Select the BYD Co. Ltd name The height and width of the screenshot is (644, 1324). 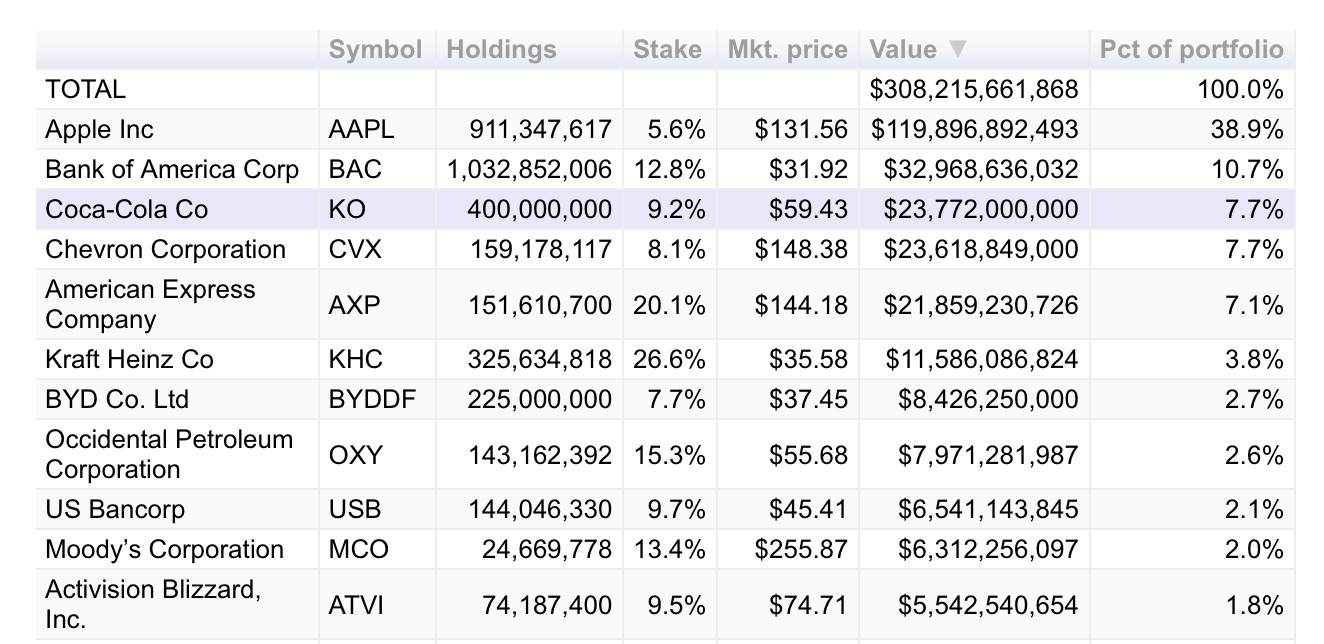116,399
